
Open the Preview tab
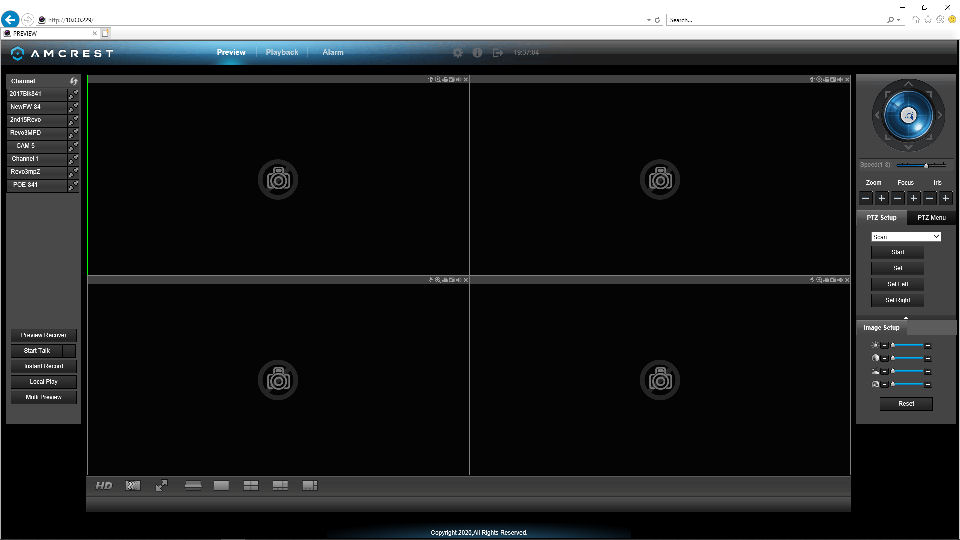[x=231, y=53]
